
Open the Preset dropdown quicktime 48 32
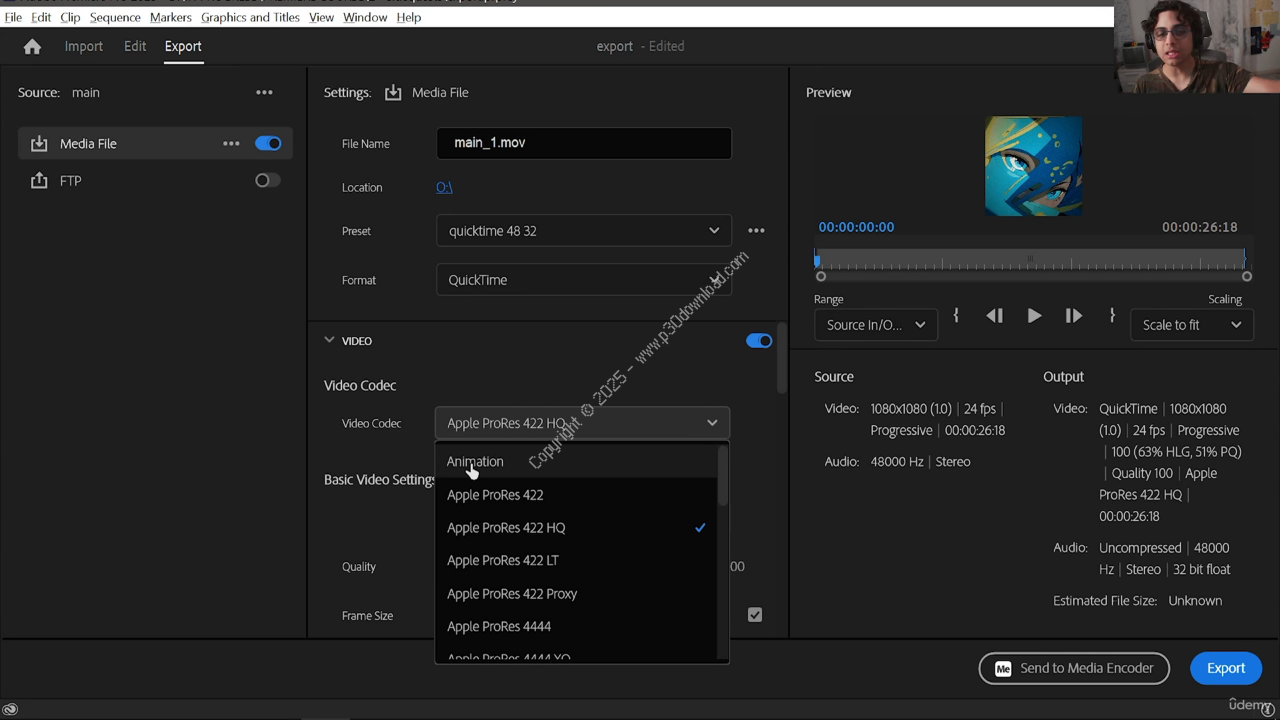tap(584, 230)
